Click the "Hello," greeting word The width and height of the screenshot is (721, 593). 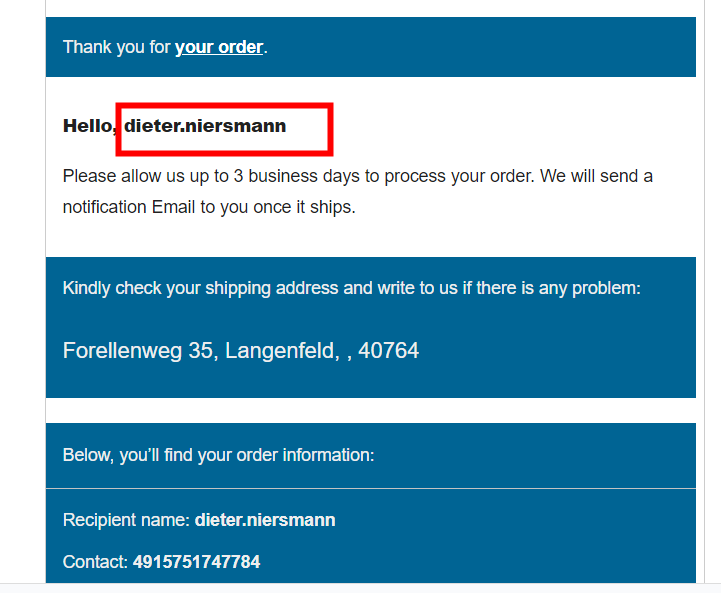click(x=88, y=126)
